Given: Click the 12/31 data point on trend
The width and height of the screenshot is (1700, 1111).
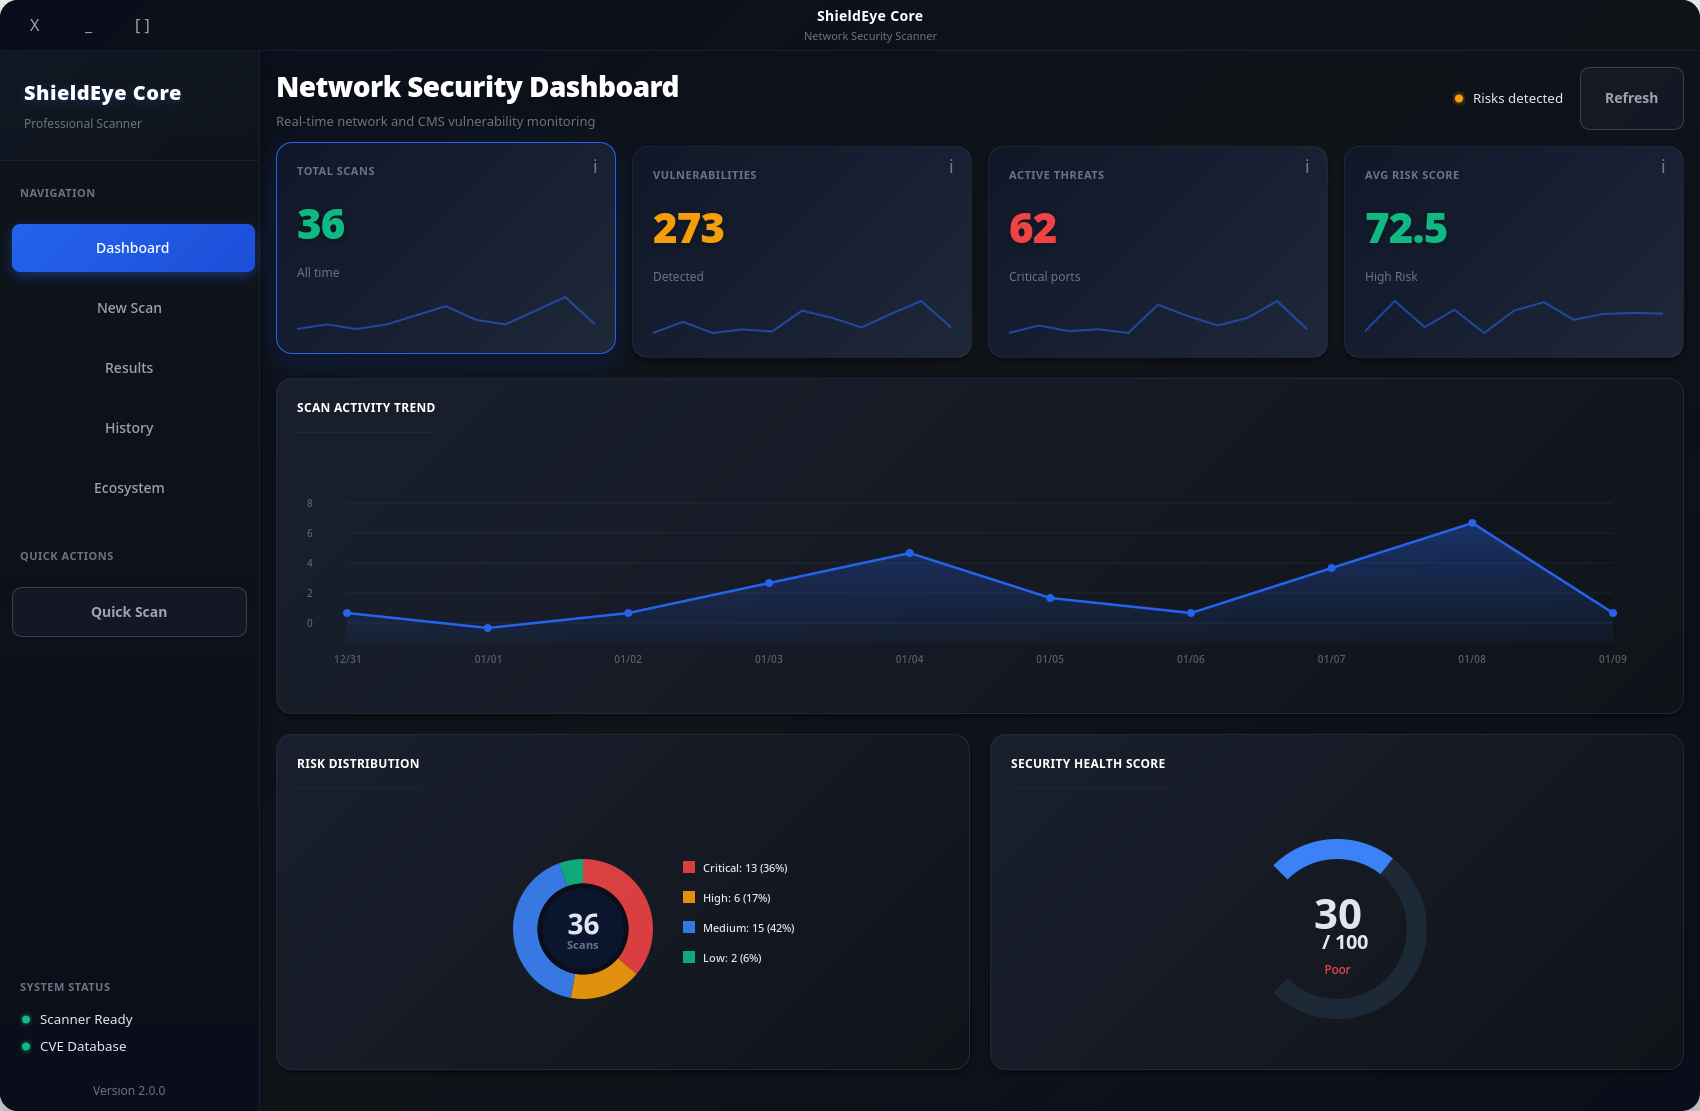Looking at the screenshot, I should (x=347, y=613).
